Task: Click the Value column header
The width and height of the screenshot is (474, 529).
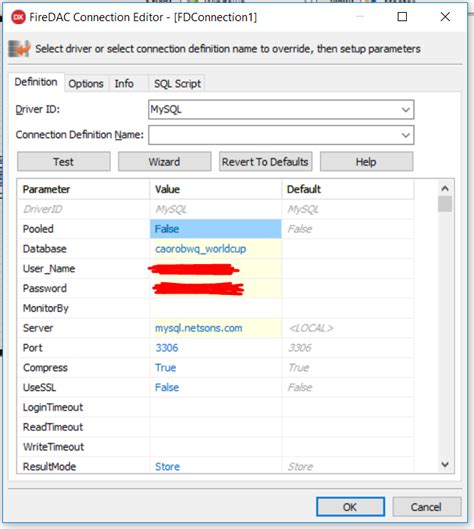Action: 215,189
